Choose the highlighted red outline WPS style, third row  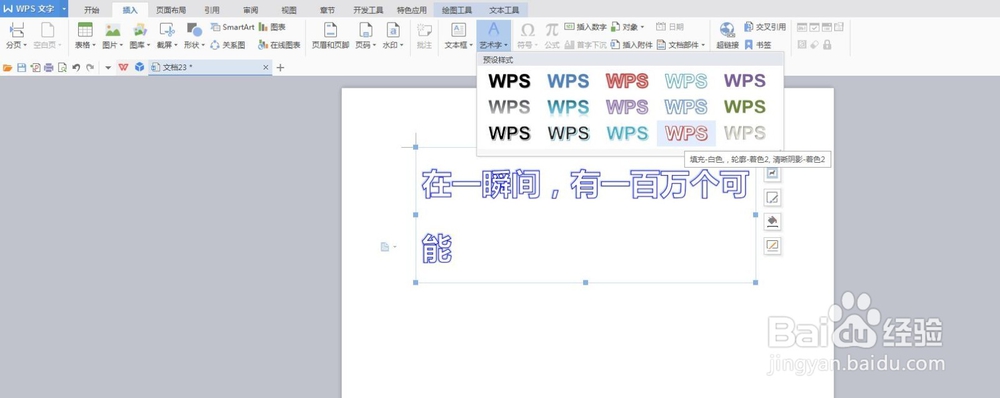click(x=686, y=133)
